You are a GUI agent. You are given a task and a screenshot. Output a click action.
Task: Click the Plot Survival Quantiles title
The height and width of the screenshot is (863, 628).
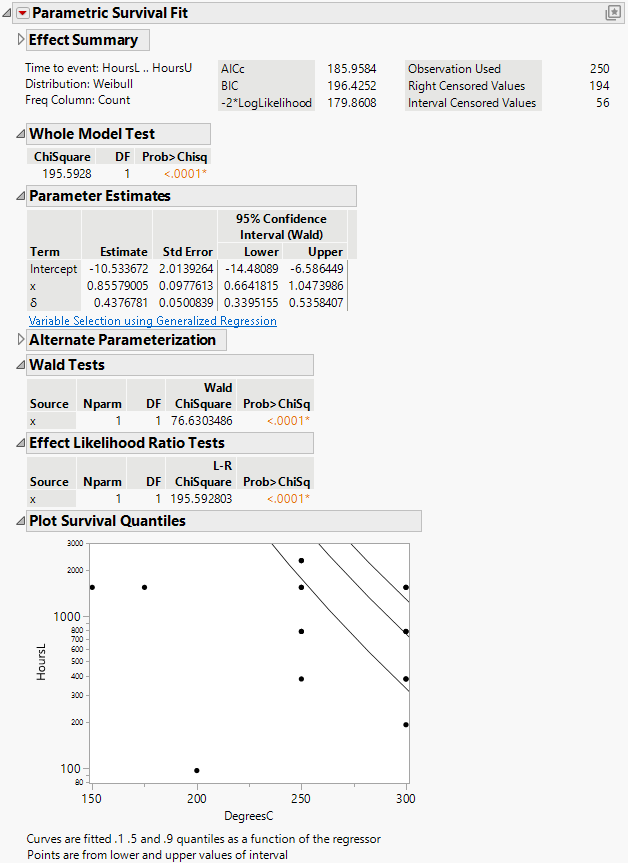pyautogui.click(x=107, y=521)
